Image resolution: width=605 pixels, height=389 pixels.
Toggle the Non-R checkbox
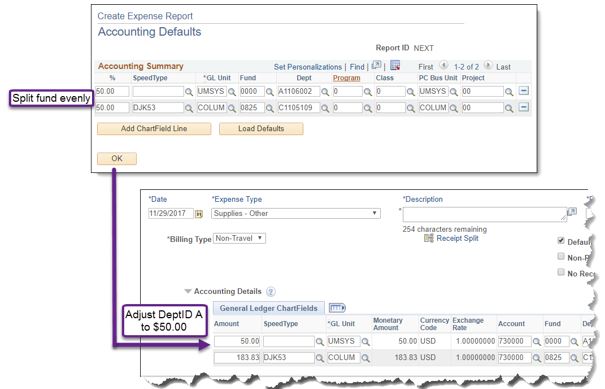pyautogui.click(x=561, y=256)
